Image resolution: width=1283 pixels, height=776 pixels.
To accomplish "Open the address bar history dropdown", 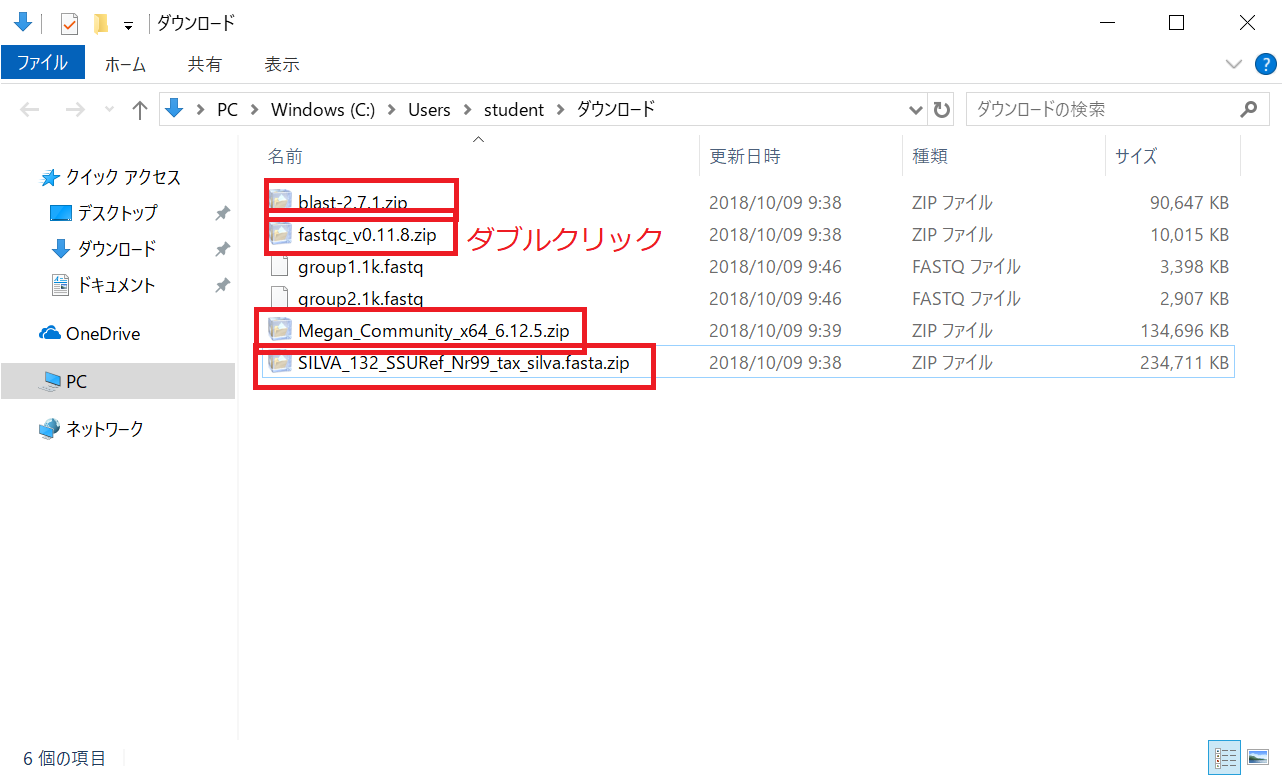I will 916,110.
